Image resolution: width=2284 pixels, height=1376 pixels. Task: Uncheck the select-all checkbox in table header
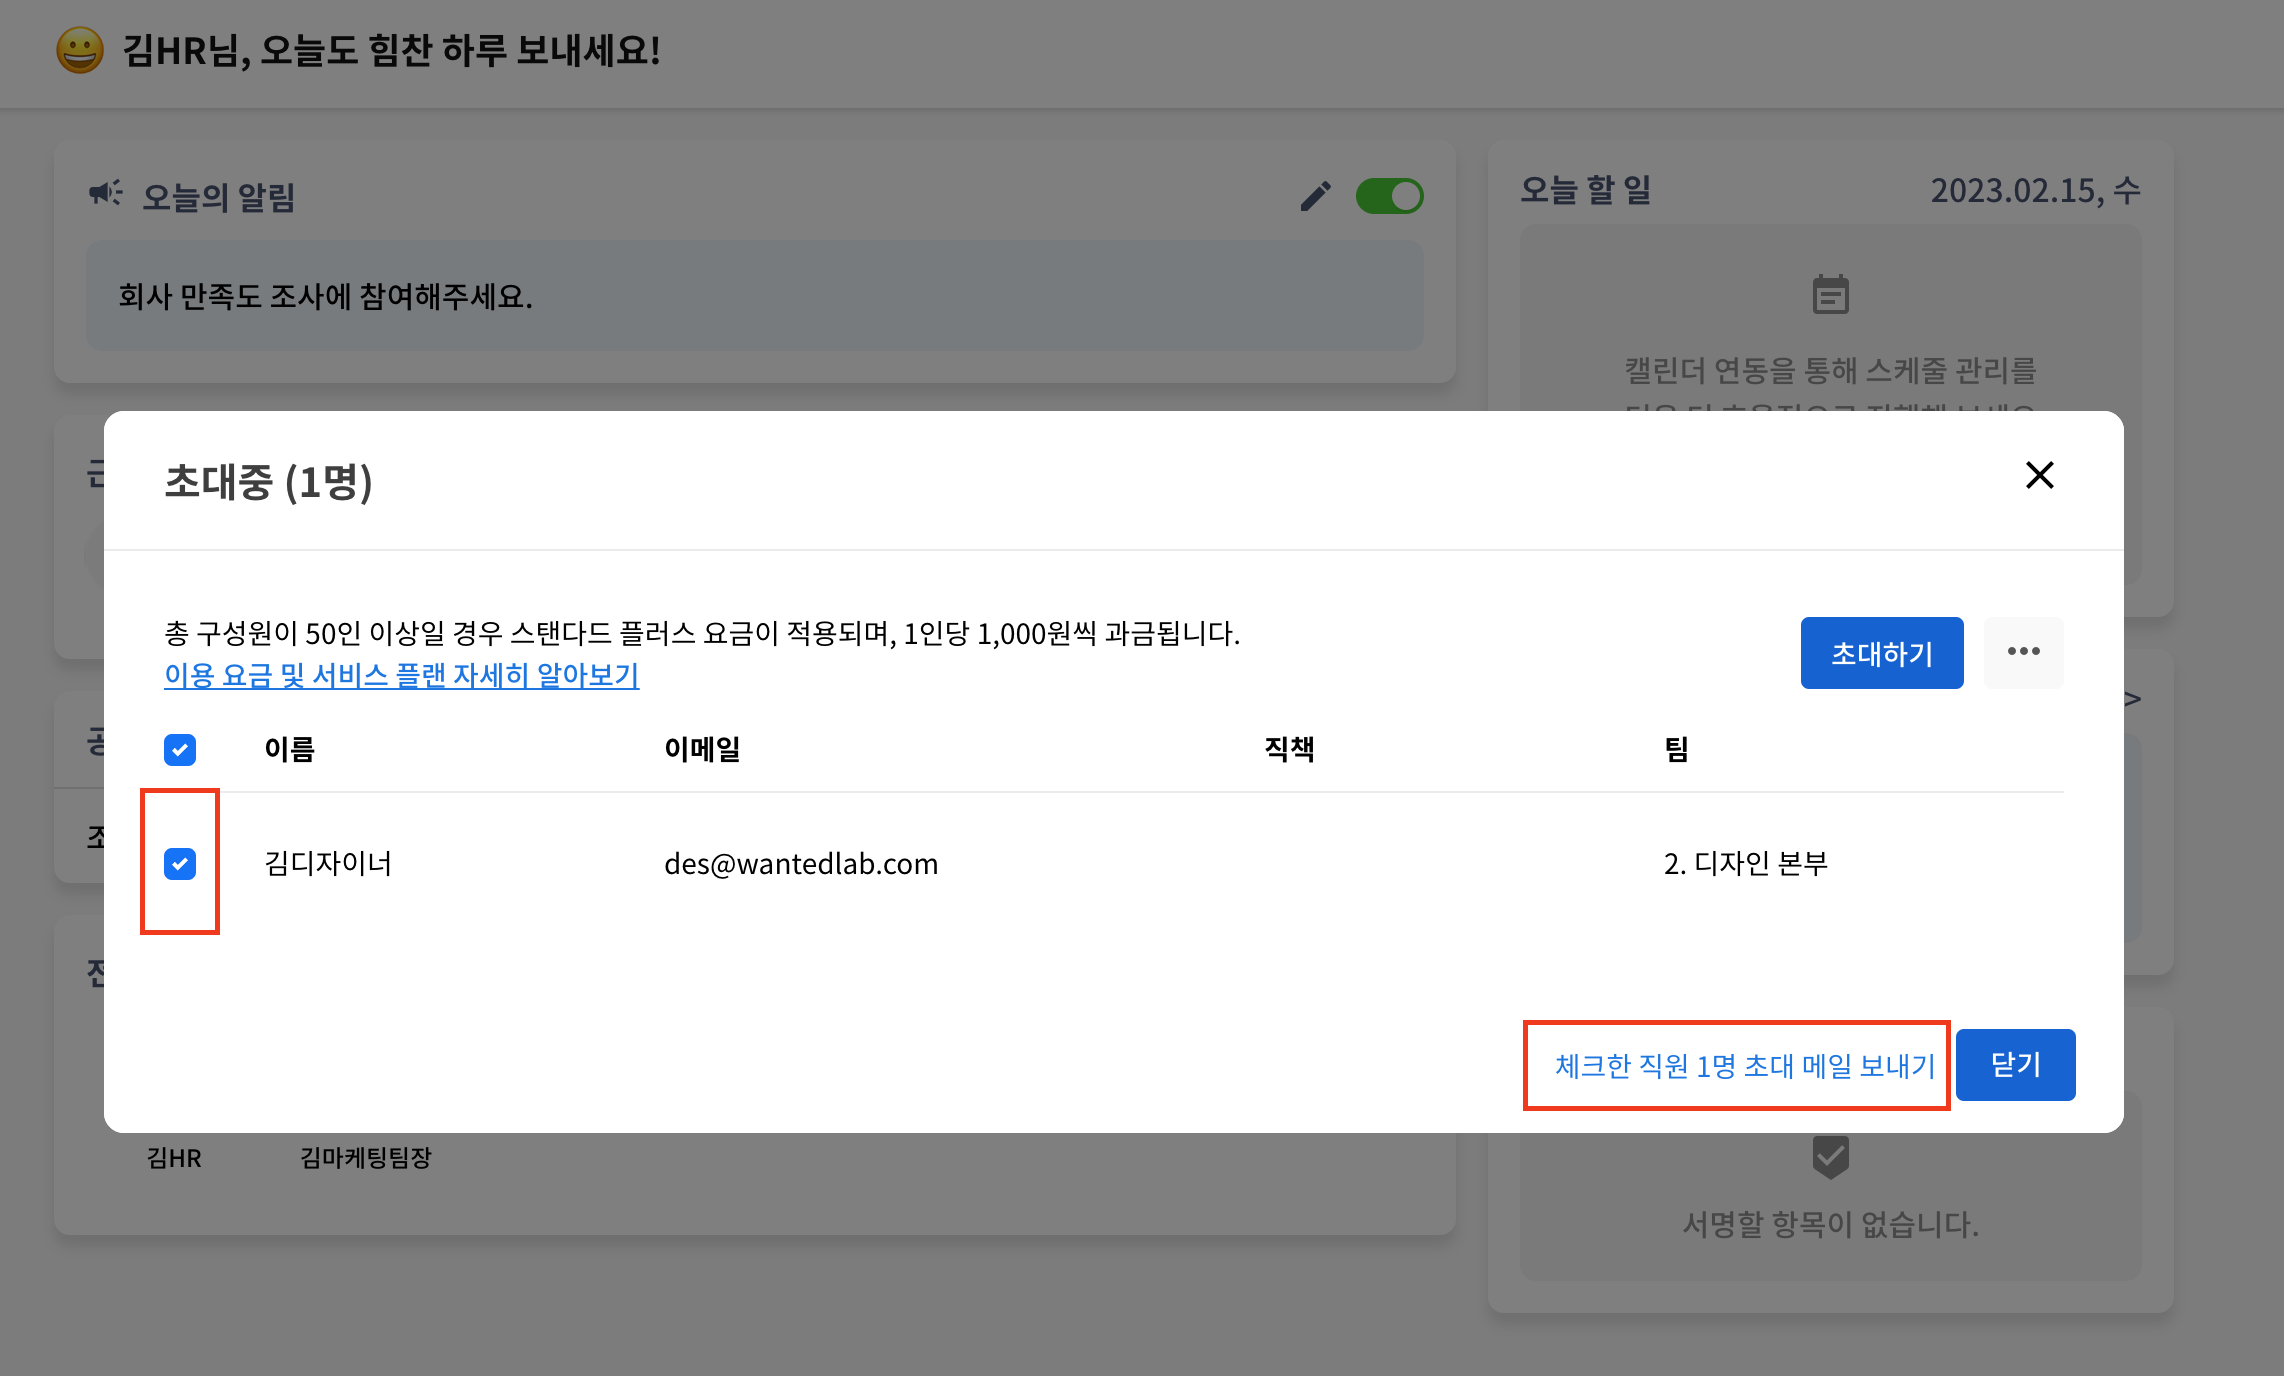point(180,749)
